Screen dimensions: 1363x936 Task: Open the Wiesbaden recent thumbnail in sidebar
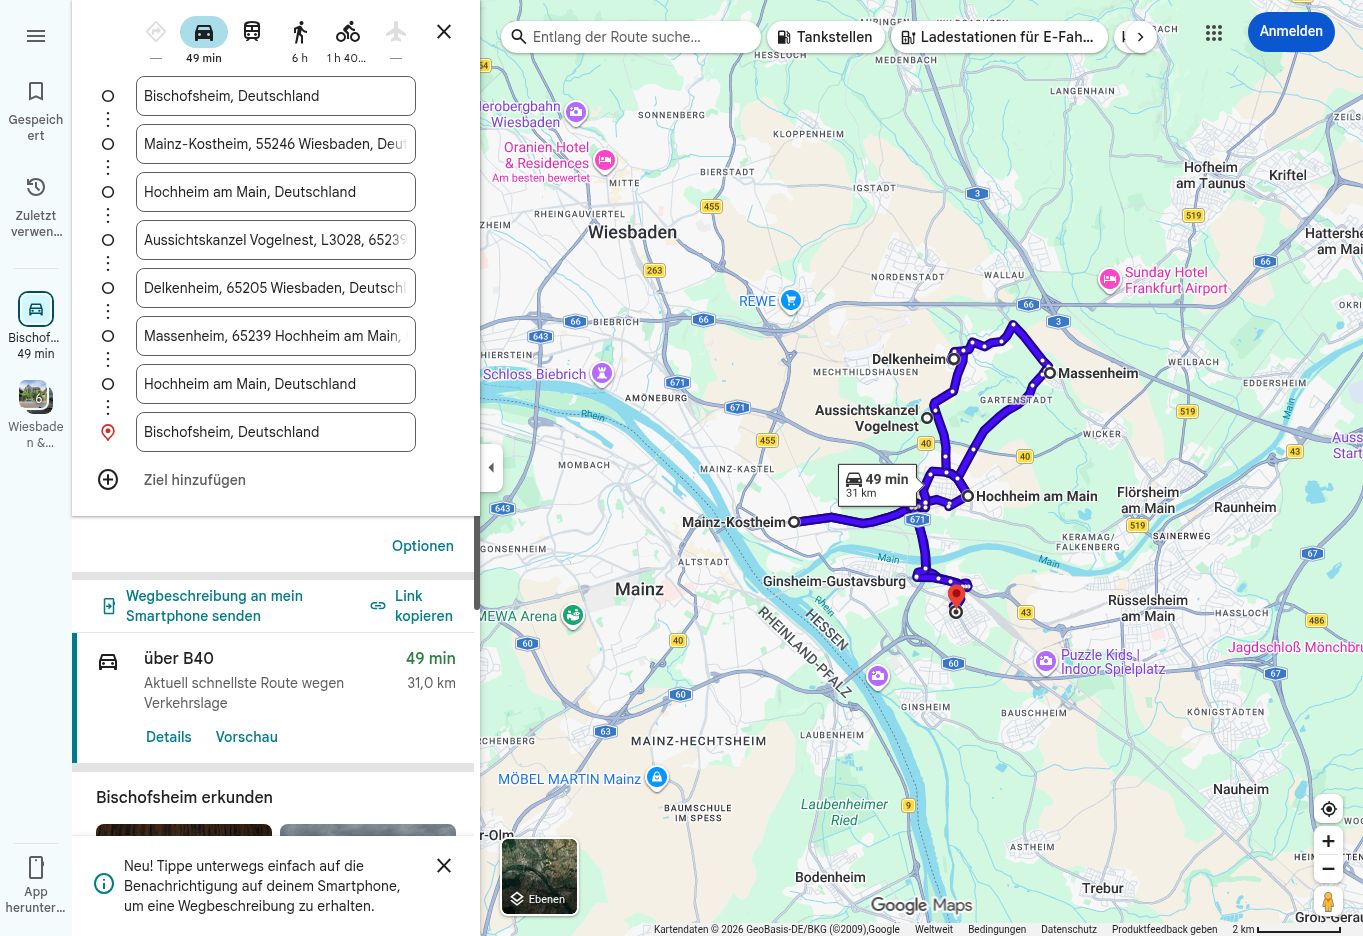tap(36, 414)
